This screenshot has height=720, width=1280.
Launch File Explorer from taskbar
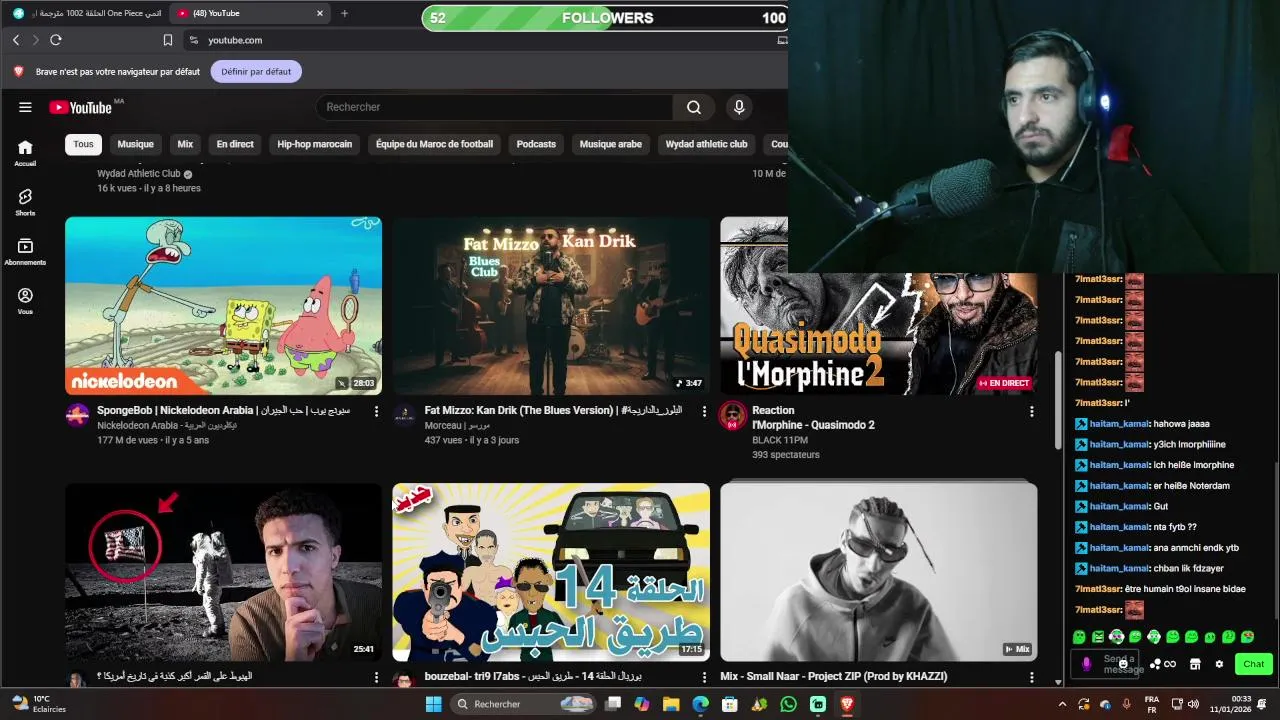pyautogui.click(x=672, y=704)
